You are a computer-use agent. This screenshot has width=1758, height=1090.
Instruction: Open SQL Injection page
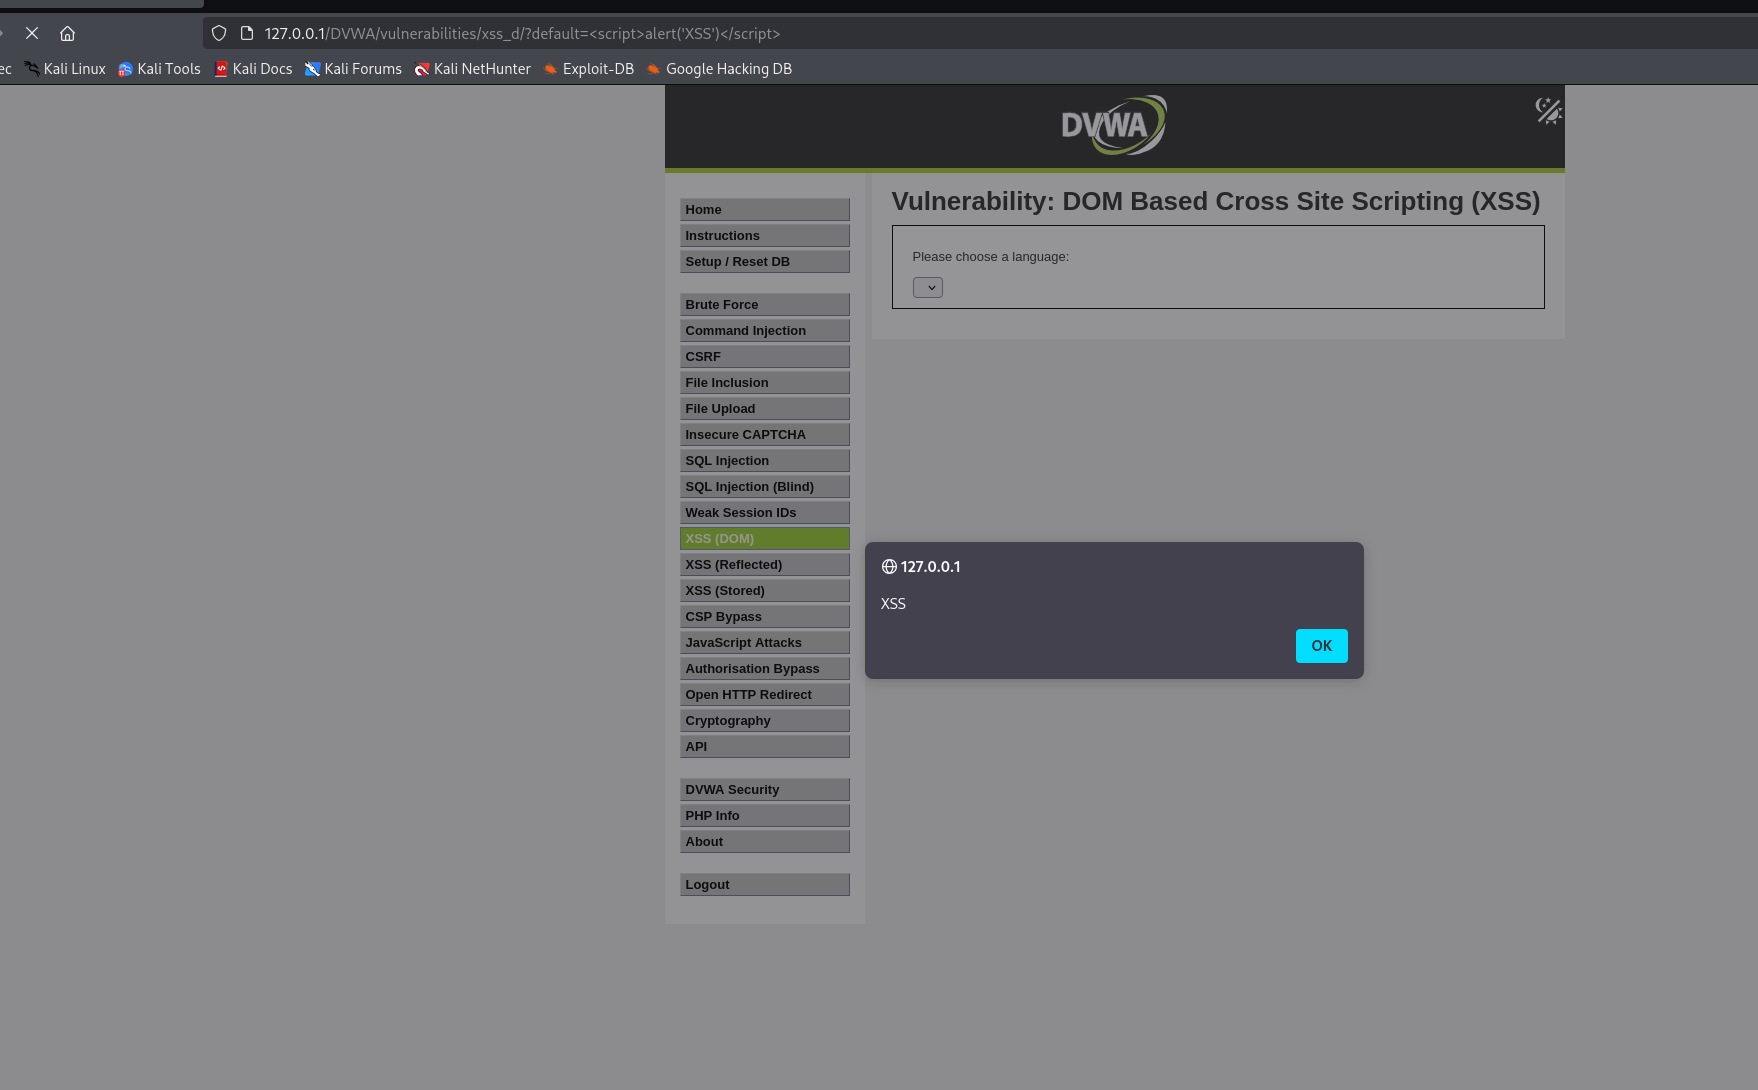765,460
